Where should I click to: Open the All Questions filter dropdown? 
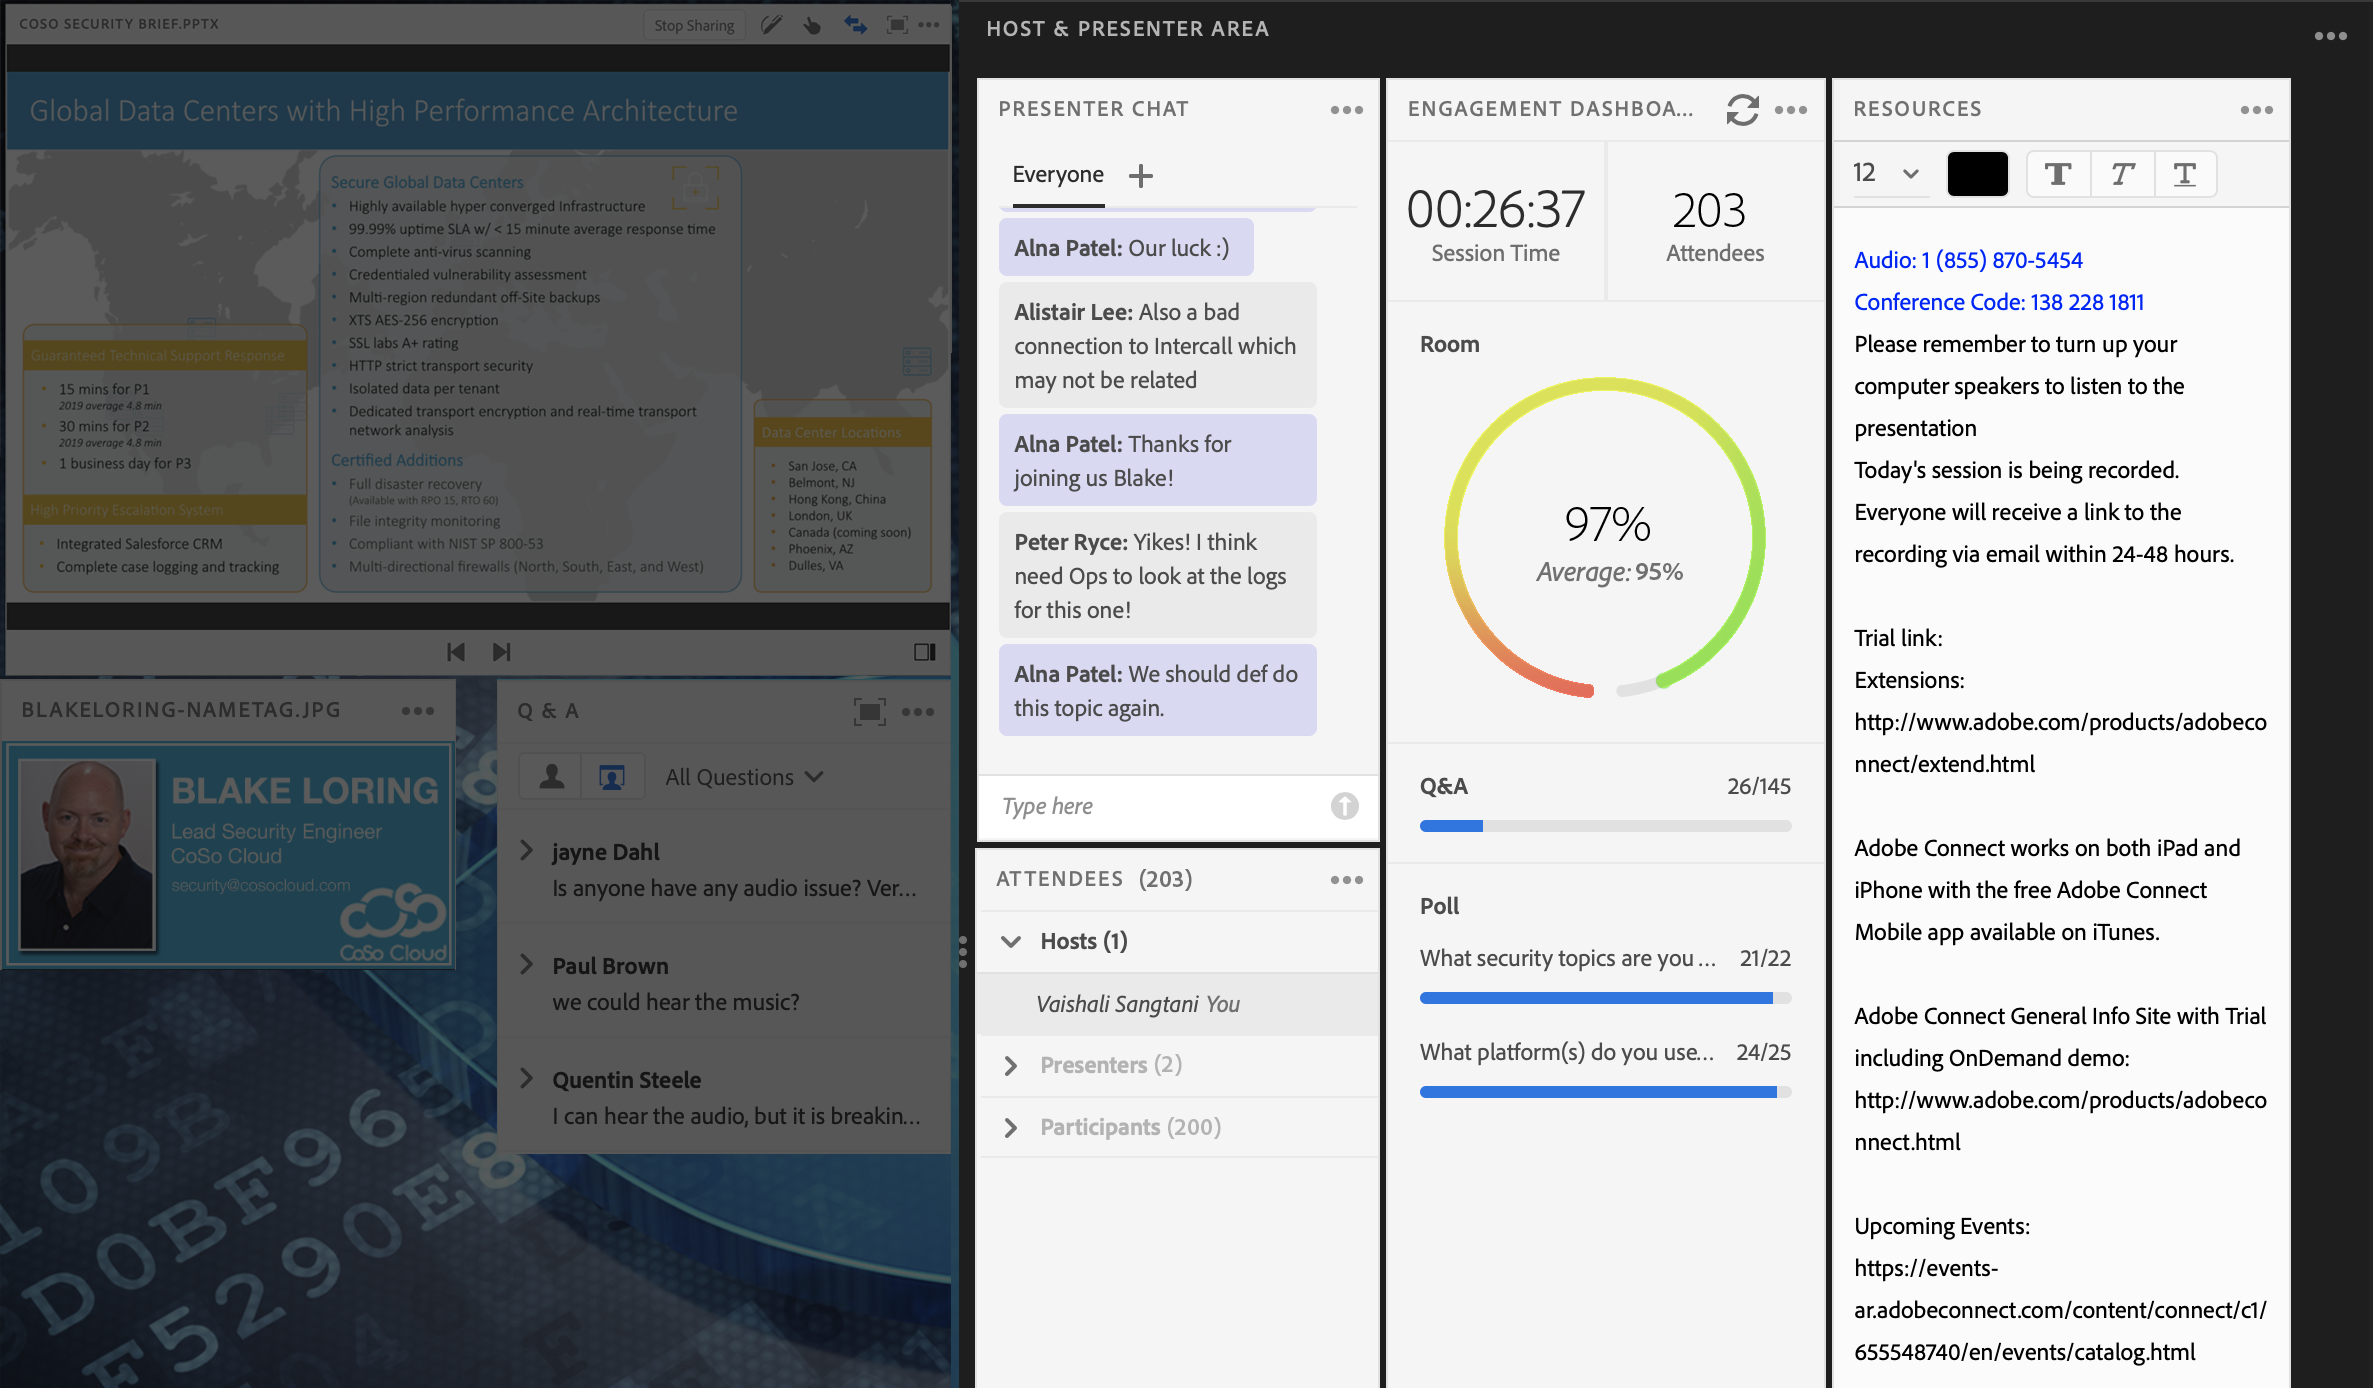(x=744, y=776)
